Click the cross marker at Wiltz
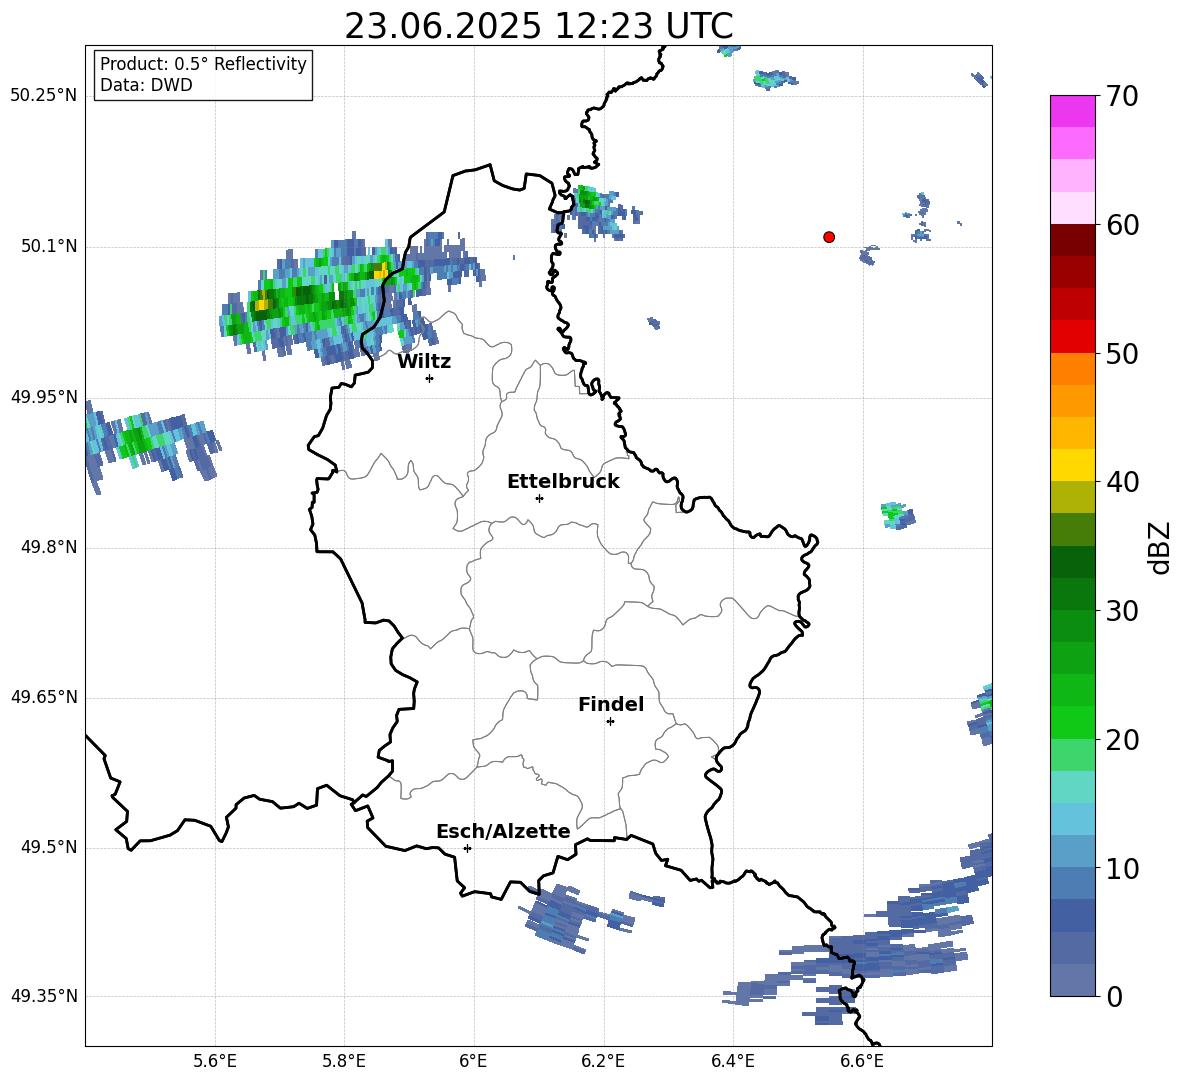 (x=430, y=378)
